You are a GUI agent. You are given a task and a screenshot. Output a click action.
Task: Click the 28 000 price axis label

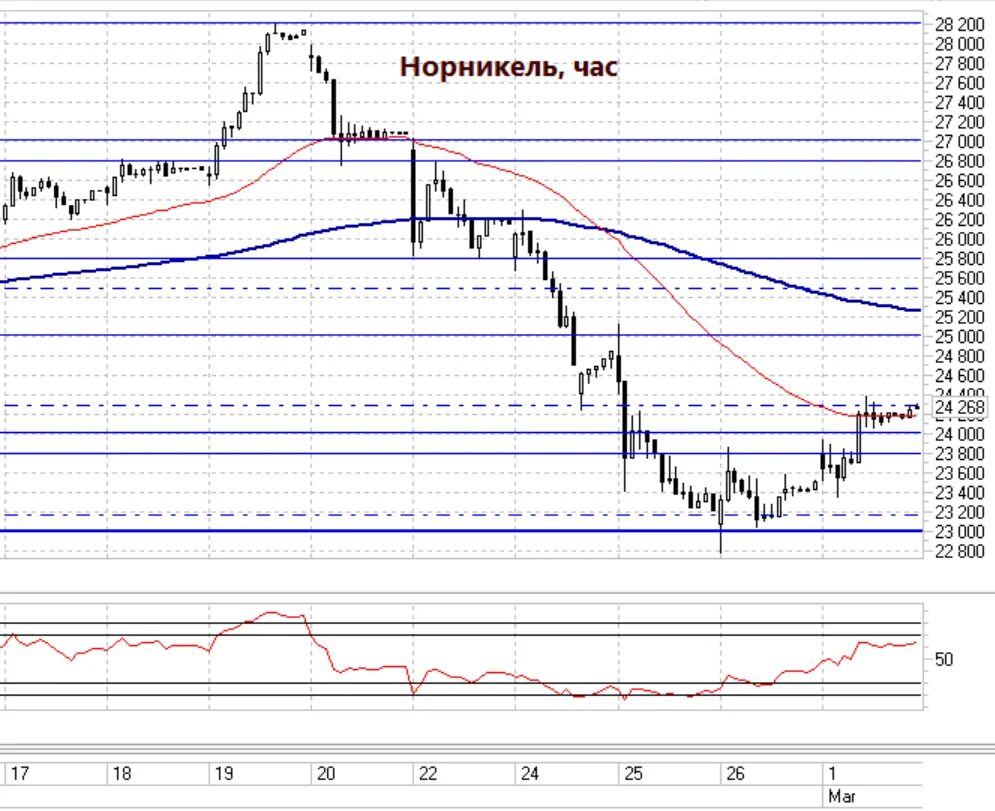[959, 44]
